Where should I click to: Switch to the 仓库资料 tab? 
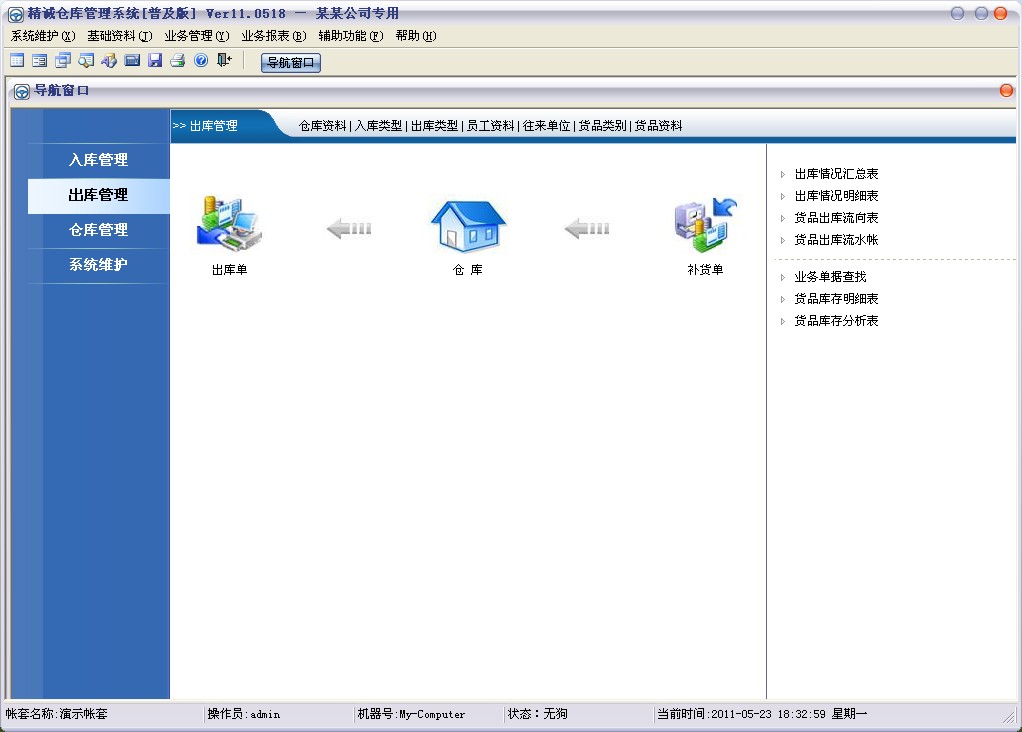(321, 126)
